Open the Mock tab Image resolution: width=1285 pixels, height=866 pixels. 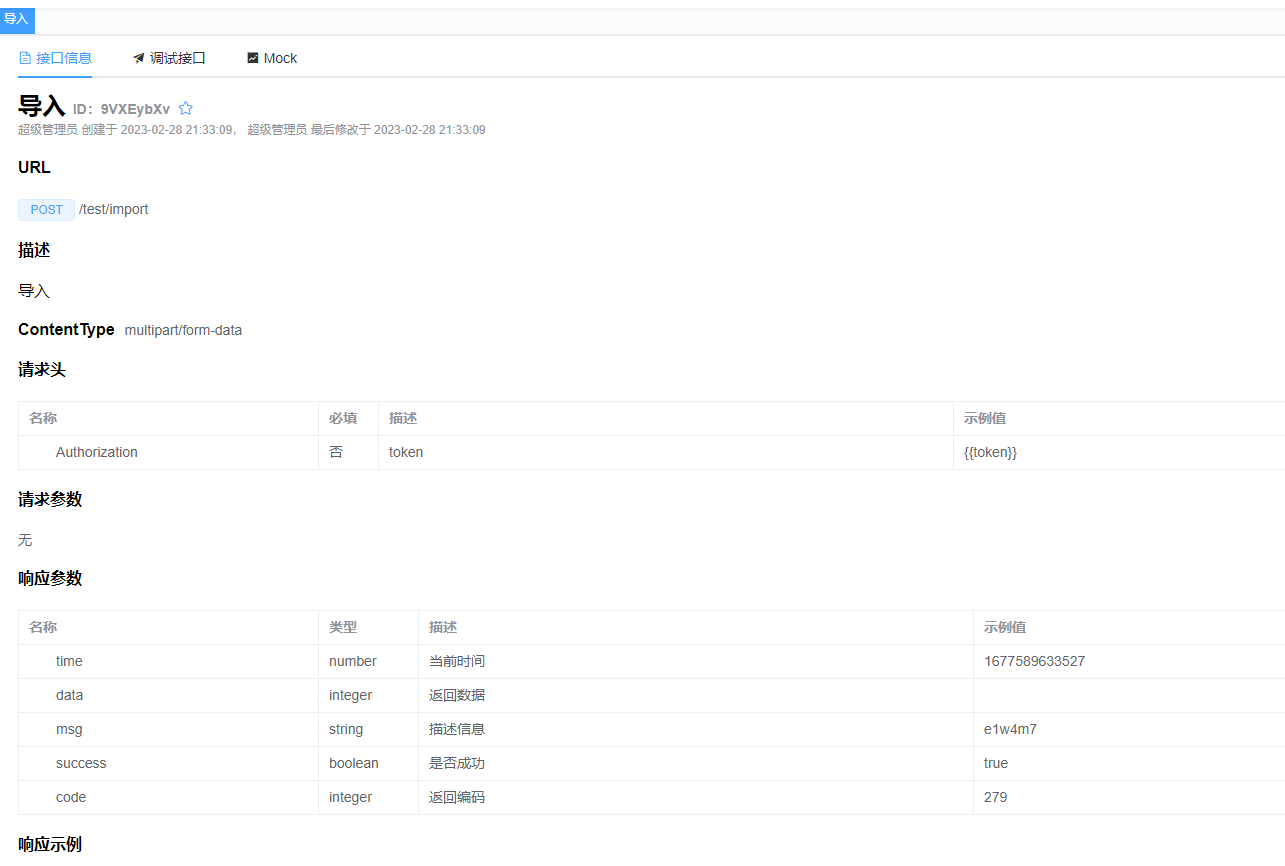click(x=280, y=58)
